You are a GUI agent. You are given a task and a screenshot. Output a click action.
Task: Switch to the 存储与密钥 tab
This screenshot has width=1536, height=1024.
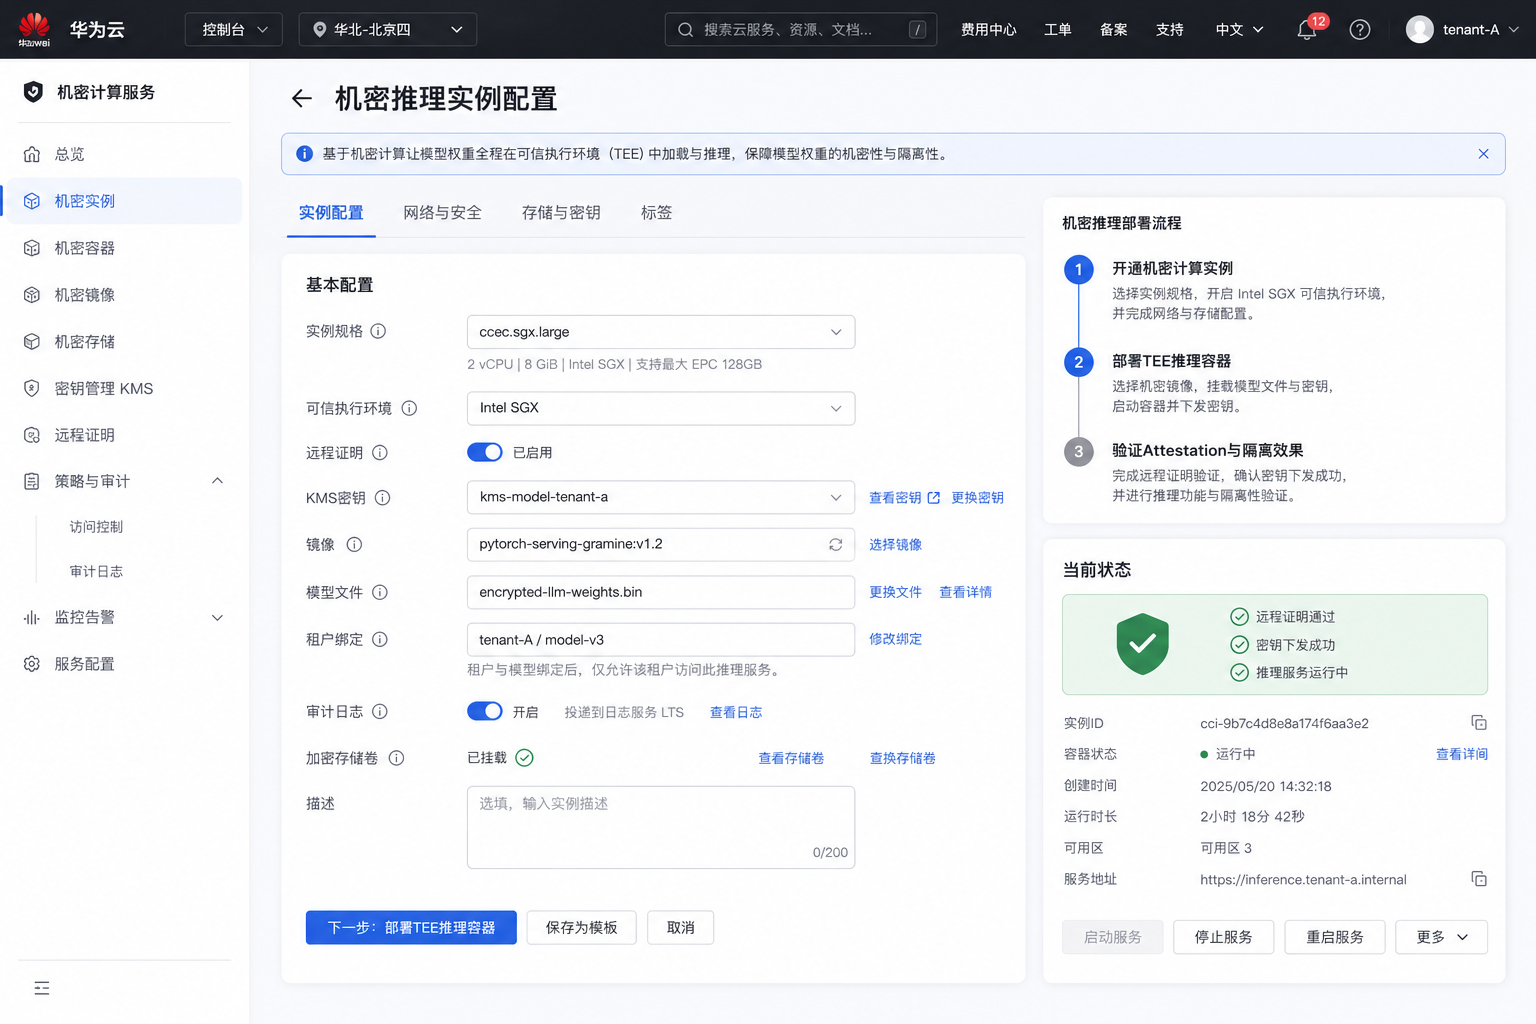[x=561, y=213]
